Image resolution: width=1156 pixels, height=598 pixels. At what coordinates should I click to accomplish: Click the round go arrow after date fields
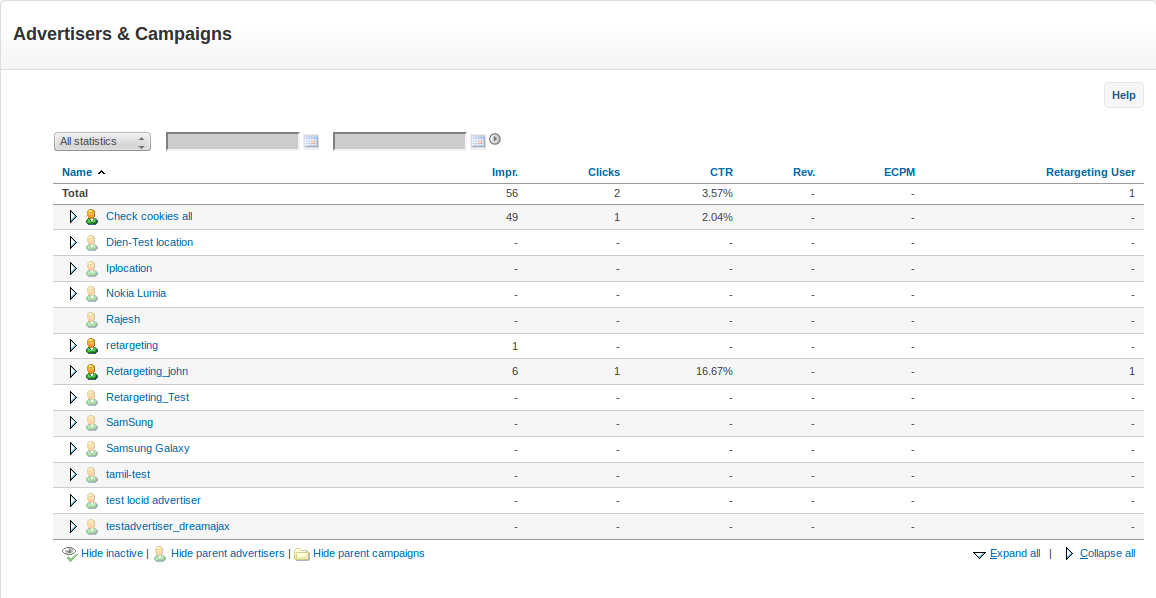494,140
